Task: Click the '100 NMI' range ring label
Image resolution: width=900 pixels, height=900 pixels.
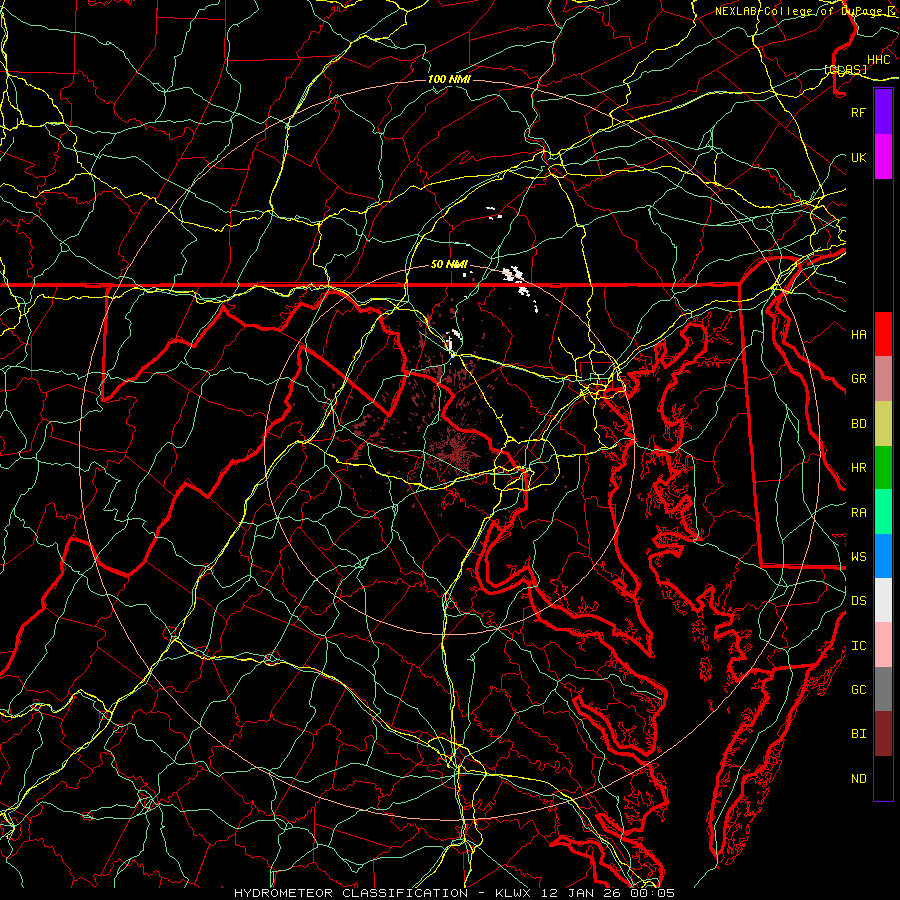Action: click(x=449, y=79)
